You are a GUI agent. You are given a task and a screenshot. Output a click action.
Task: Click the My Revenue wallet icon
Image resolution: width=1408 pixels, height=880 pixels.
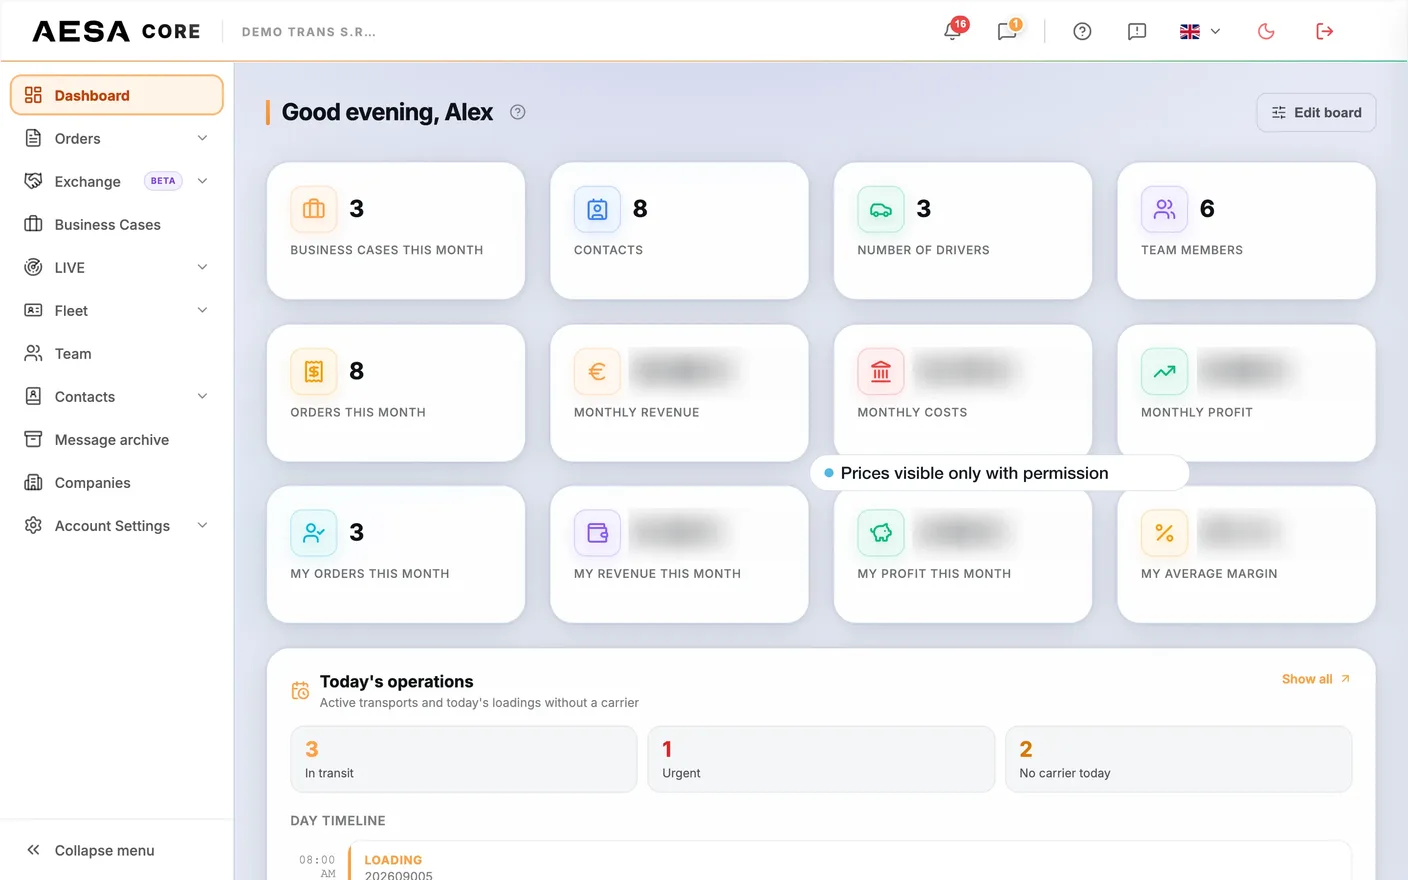click(x=597, y=533)
